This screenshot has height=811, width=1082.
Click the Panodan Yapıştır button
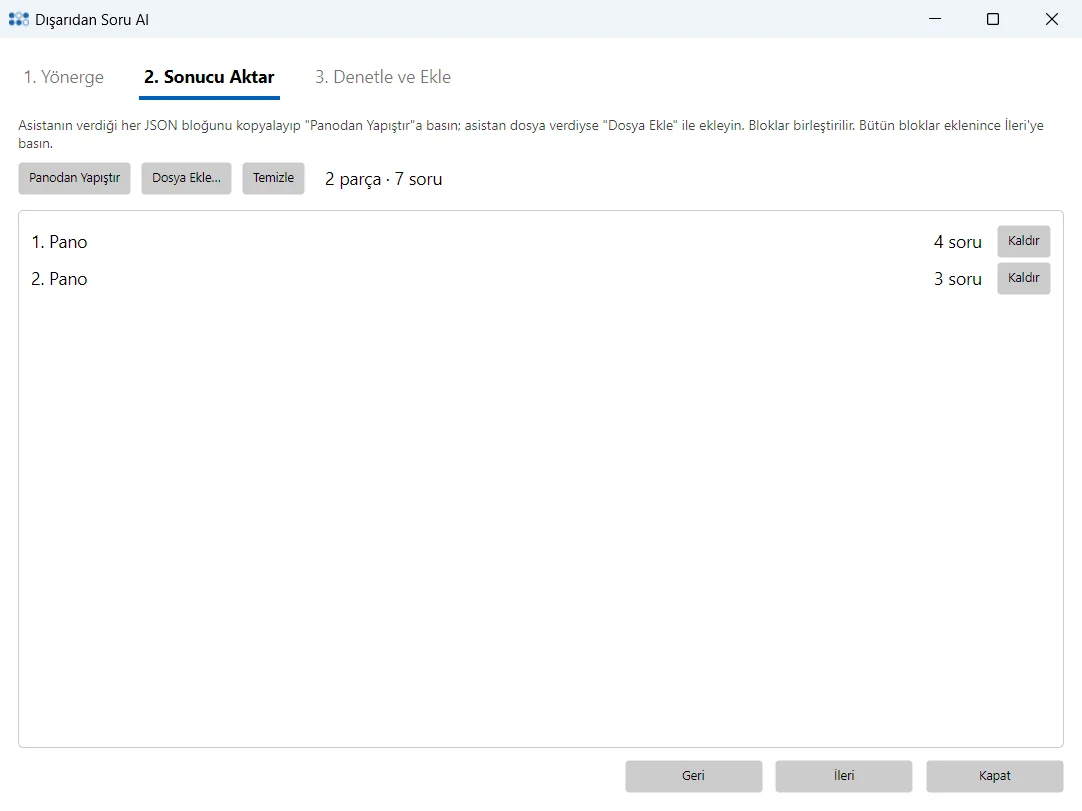point(75,178)
